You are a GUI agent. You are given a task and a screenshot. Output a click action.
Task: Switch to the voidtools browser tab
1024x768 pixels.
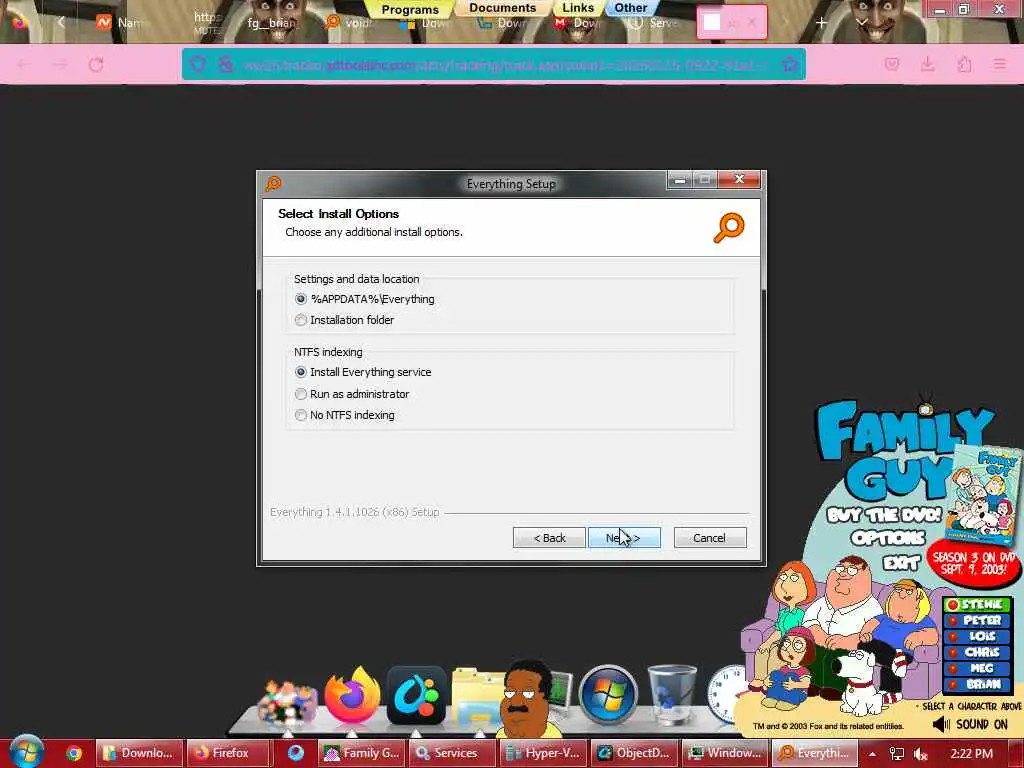pos(349,23)
